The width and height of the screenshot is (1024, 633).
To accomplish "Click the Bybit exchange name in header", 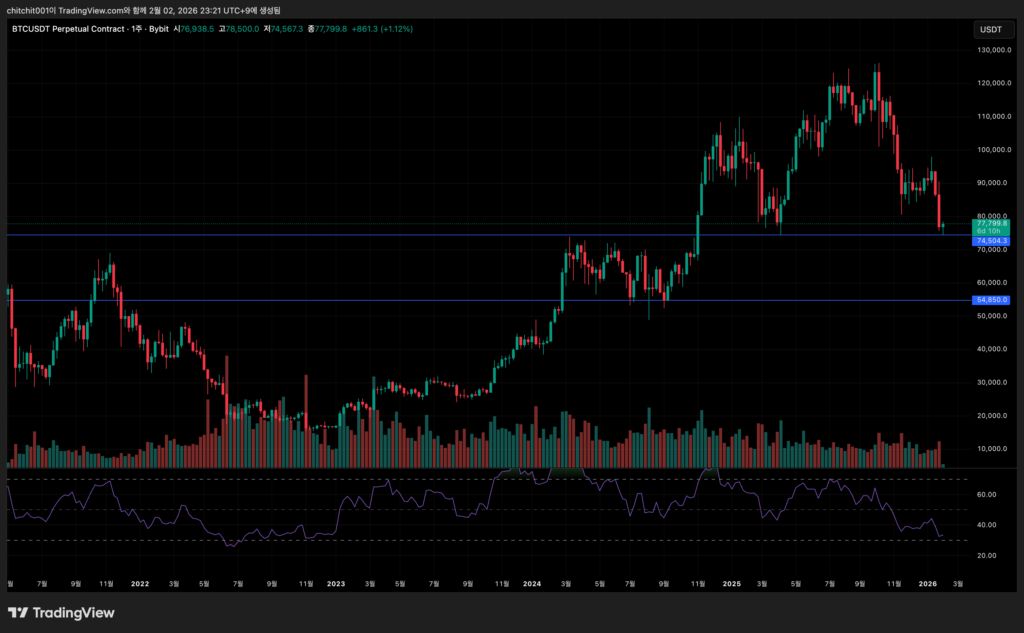I will click(x=156, y=29).
